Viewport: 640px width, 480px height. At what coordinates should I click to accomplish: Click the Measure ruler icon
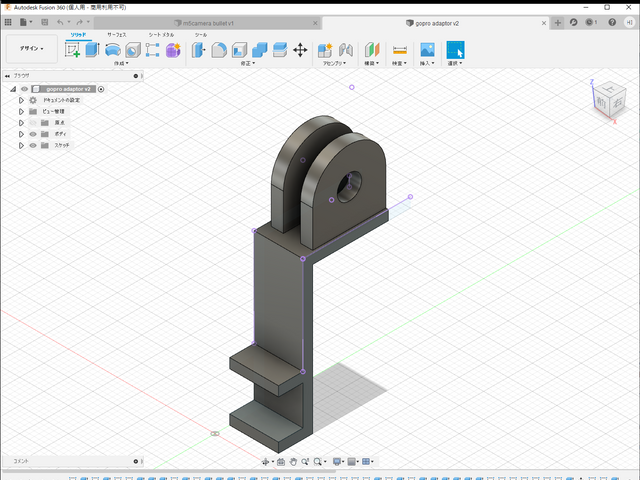click(400, 50)
